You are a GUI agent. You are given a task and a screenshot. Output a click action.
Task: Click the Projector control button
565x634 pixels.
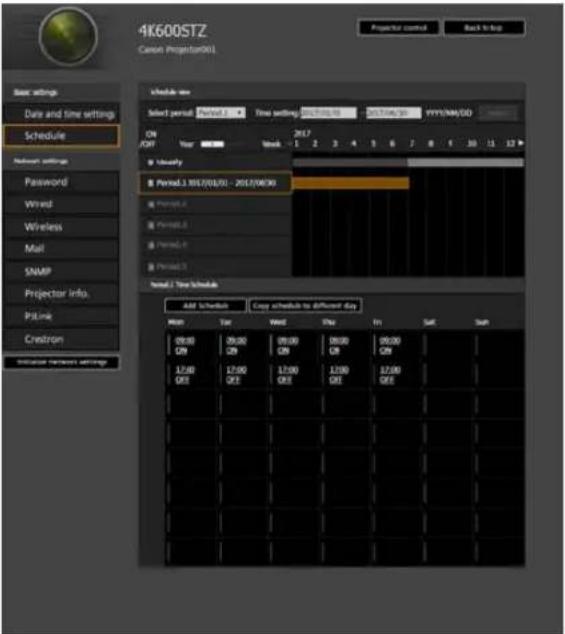(398, 28)
